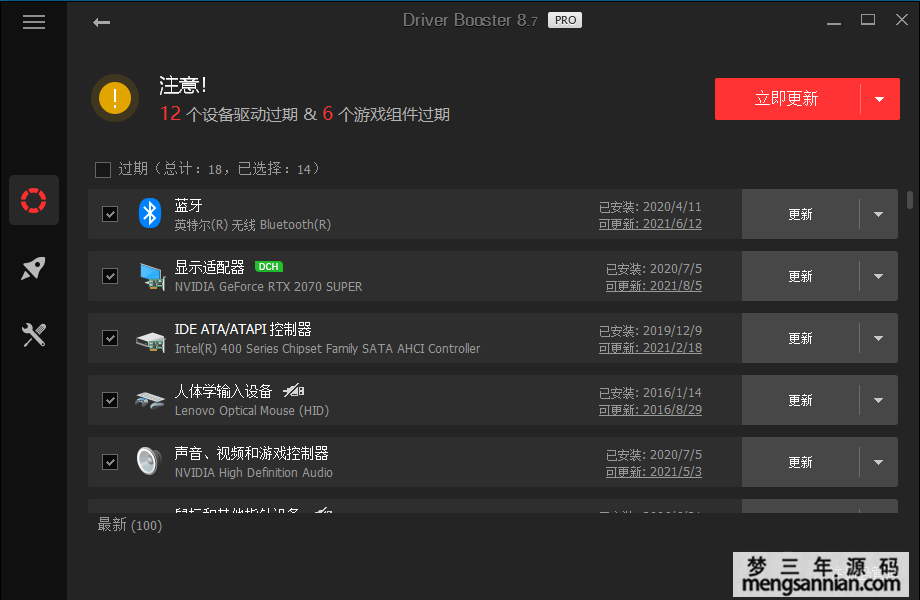The width and height of the screenshot is (920, 600).
Task: Update the NVIDIA High Definition Audio driver
Action: [800, 462]
